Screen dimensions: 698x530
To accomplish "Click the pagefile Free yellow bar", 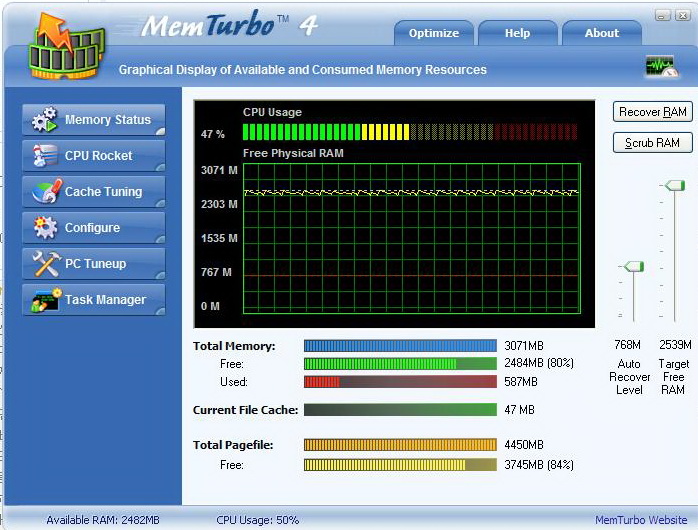I will 400,465.
